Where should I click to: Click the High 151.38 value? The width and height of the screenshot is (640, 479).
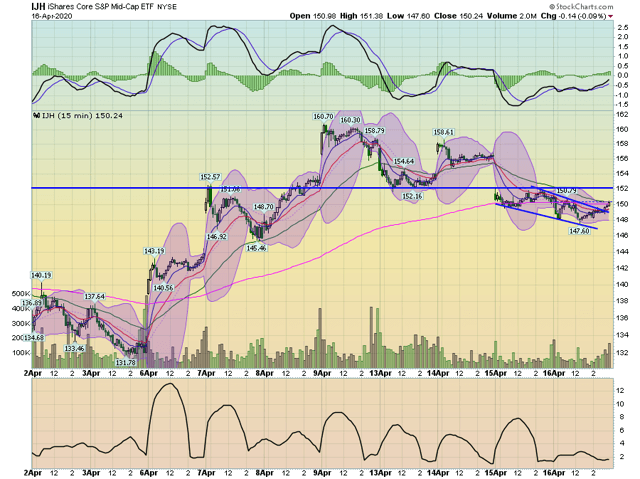pyautogui.click(x=362, y=16)
